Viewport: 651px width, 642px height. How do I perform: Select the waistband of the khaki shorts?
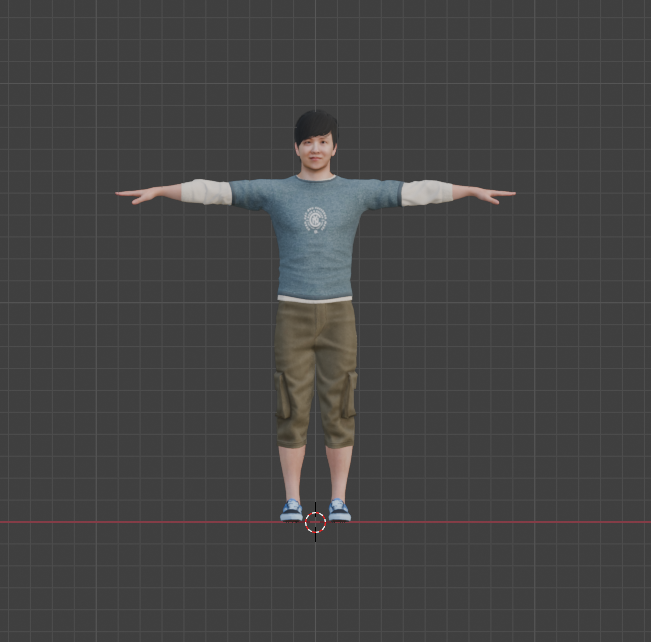[x=315, y=308]
